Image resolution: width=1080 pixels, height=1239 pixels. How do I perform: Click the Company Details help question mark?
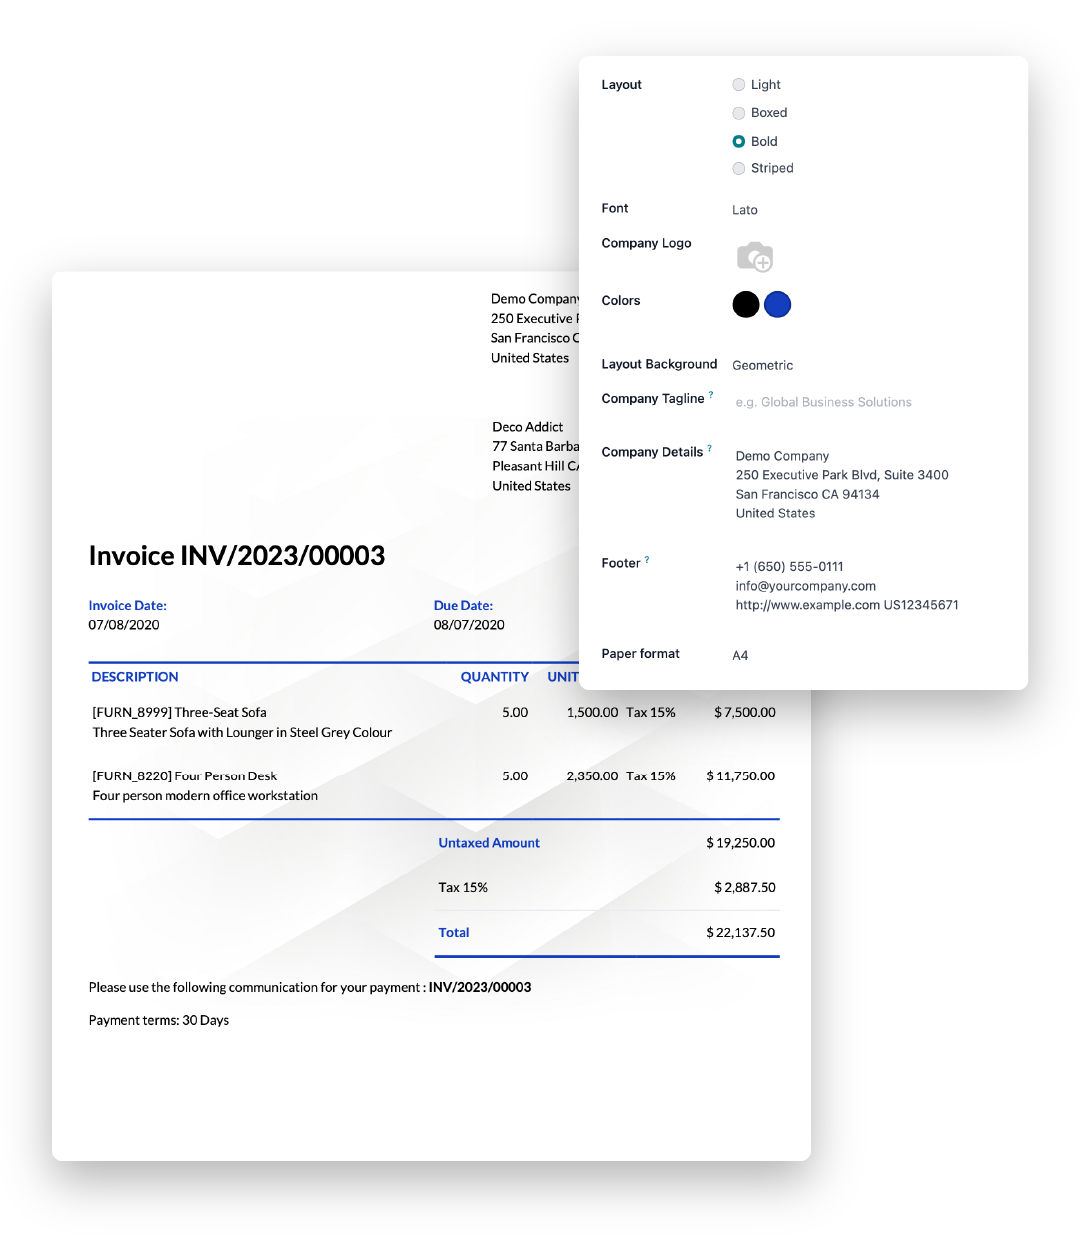pyautogui.click(x=710, y=448)
